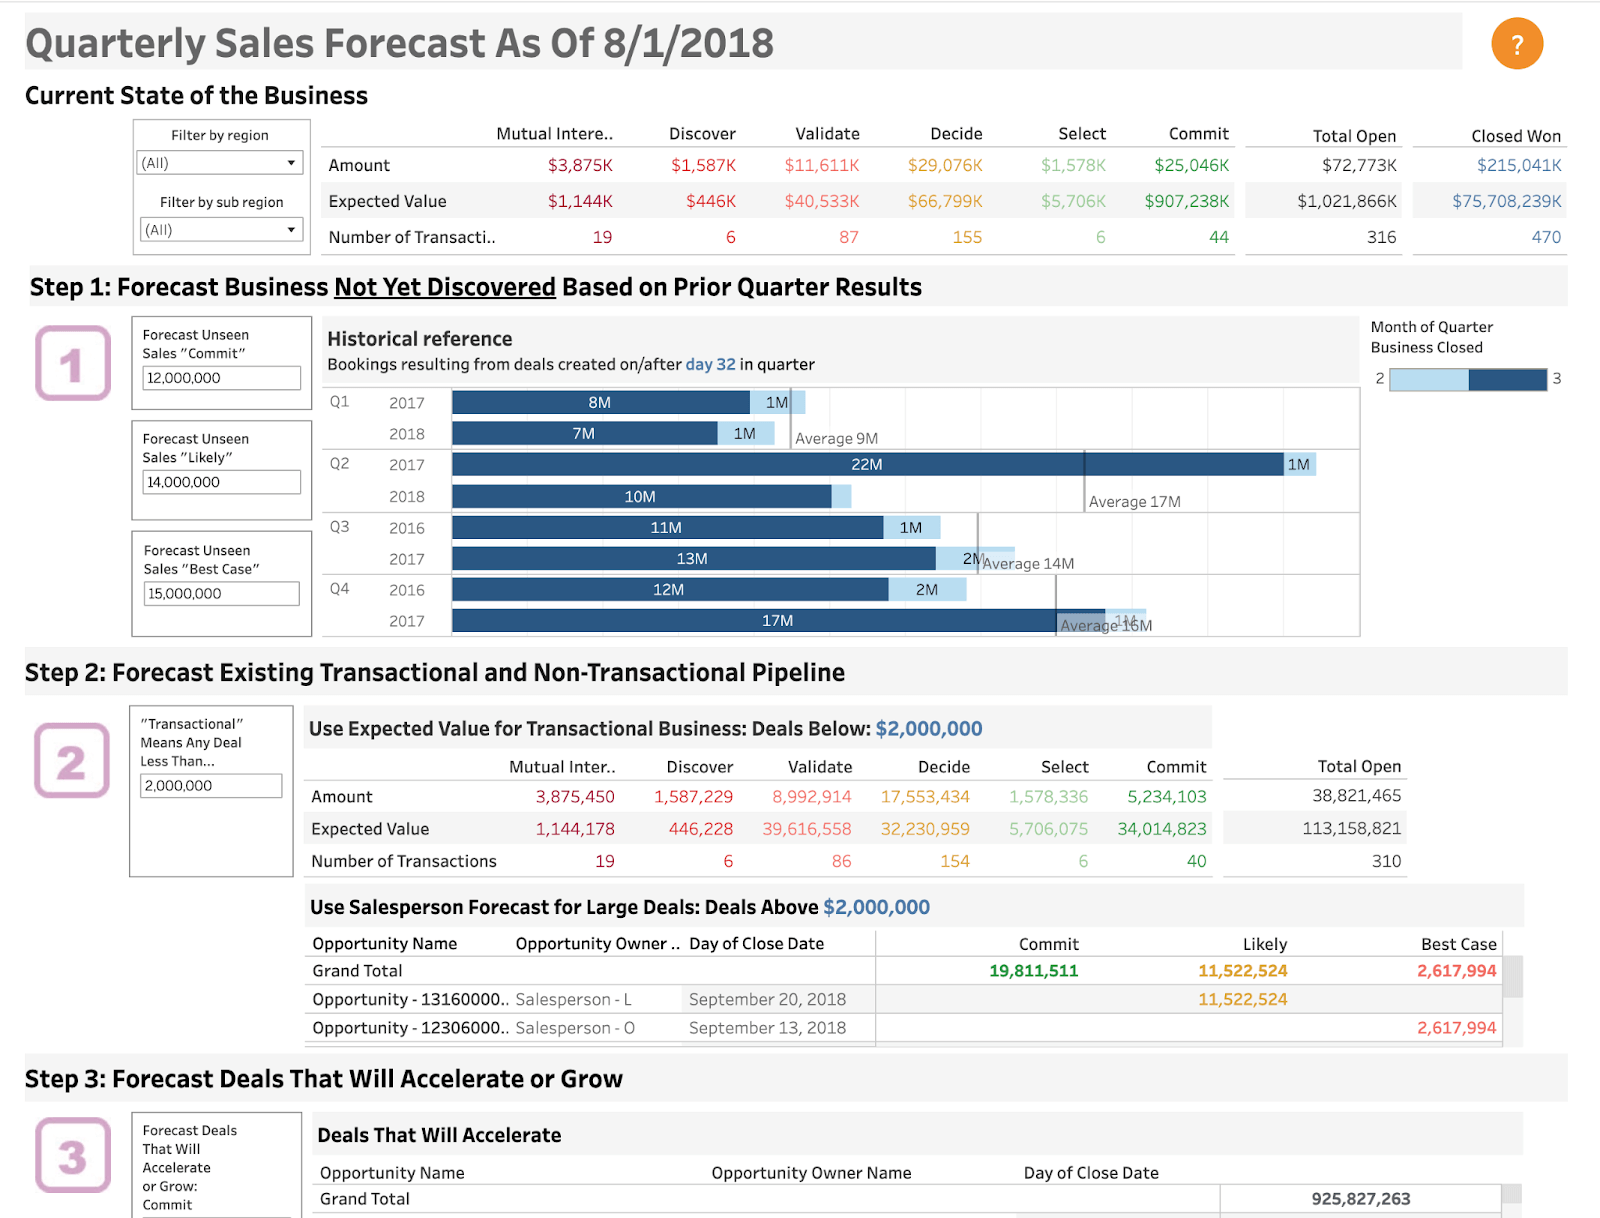The image size is (1600, 1218).
Task: Click the Step 2 Total Open 113,158,821 value
Action: click(x=1352, y=828)
